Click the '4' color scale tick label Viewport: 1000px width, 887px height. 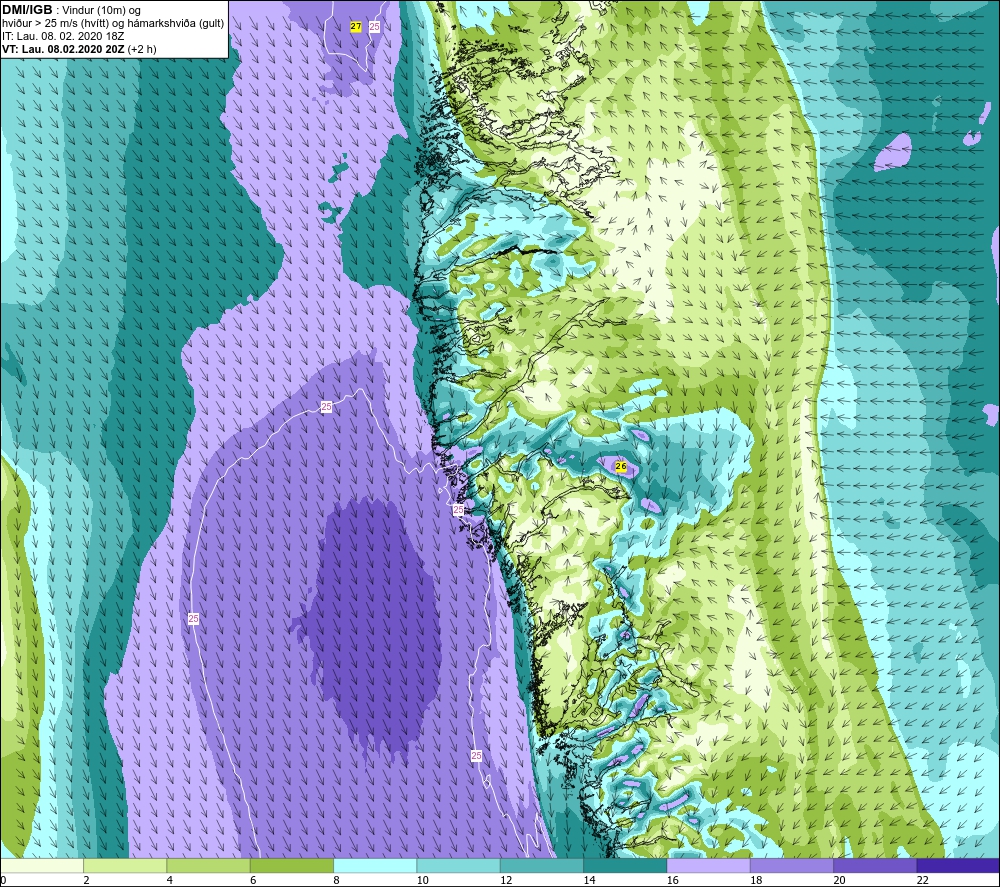170,880
